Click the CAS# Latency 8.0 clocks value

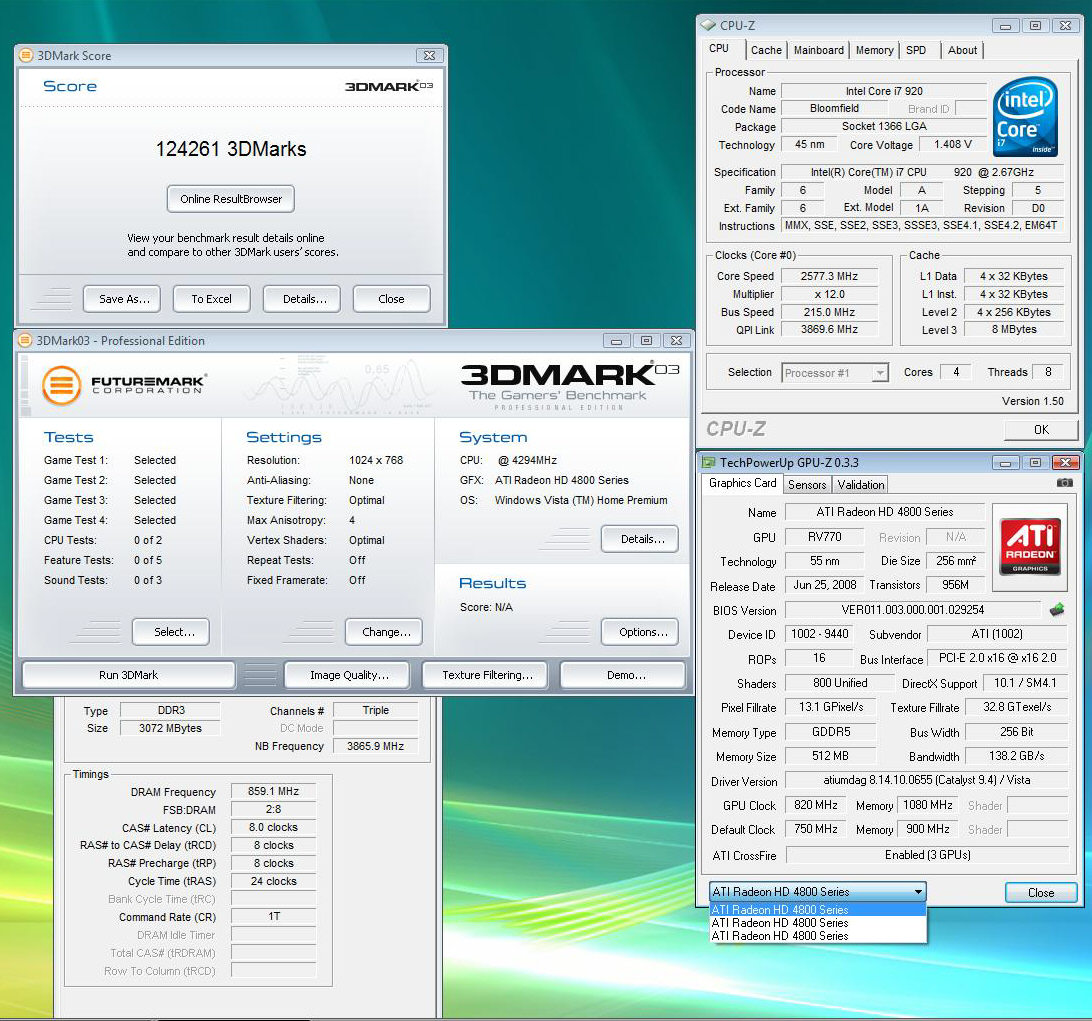point(273,827)
